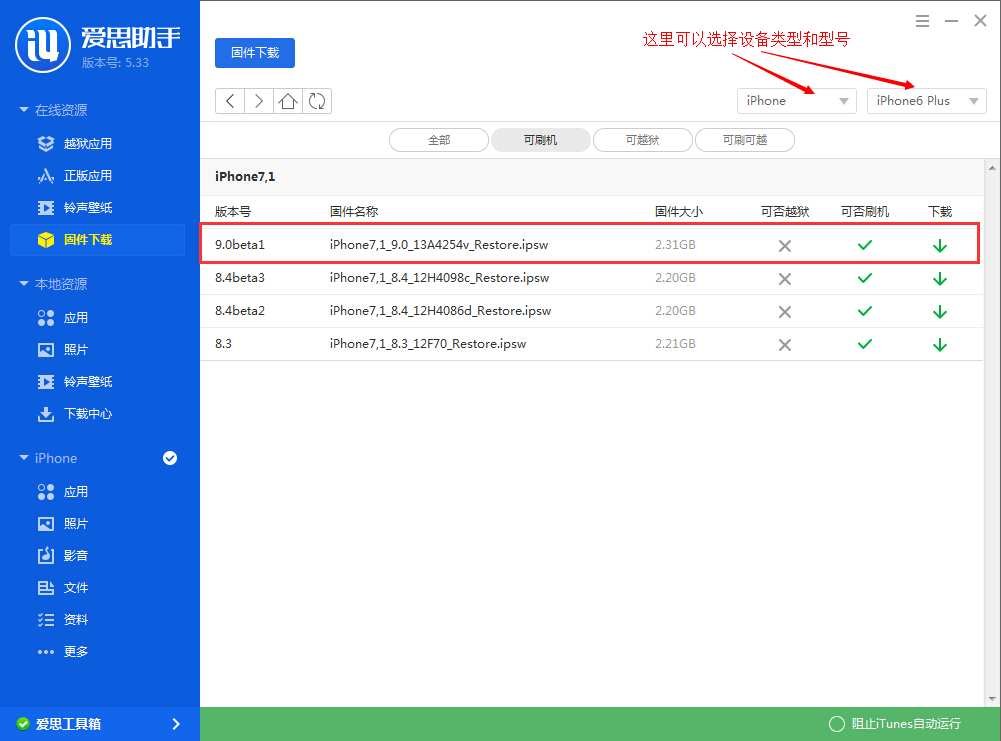This screenshot has height=741, width=1001.
Task: Open the iPhone6 Plus model dropdown
Action: point(926,101)
